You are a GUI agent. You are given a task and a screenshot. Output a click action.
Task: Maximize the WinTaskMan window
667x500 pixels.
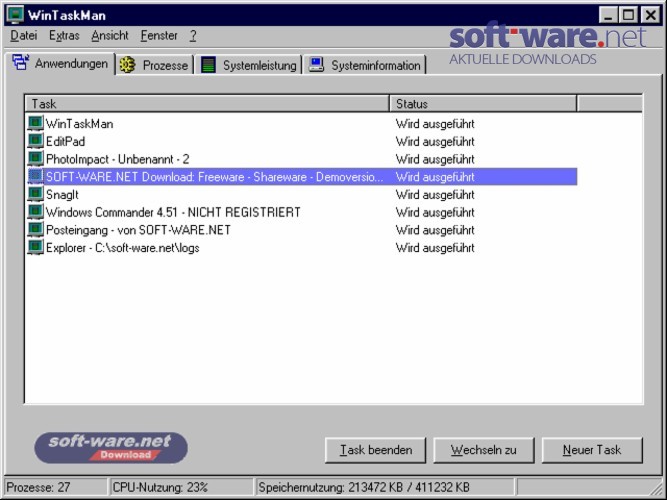[628, 15]
